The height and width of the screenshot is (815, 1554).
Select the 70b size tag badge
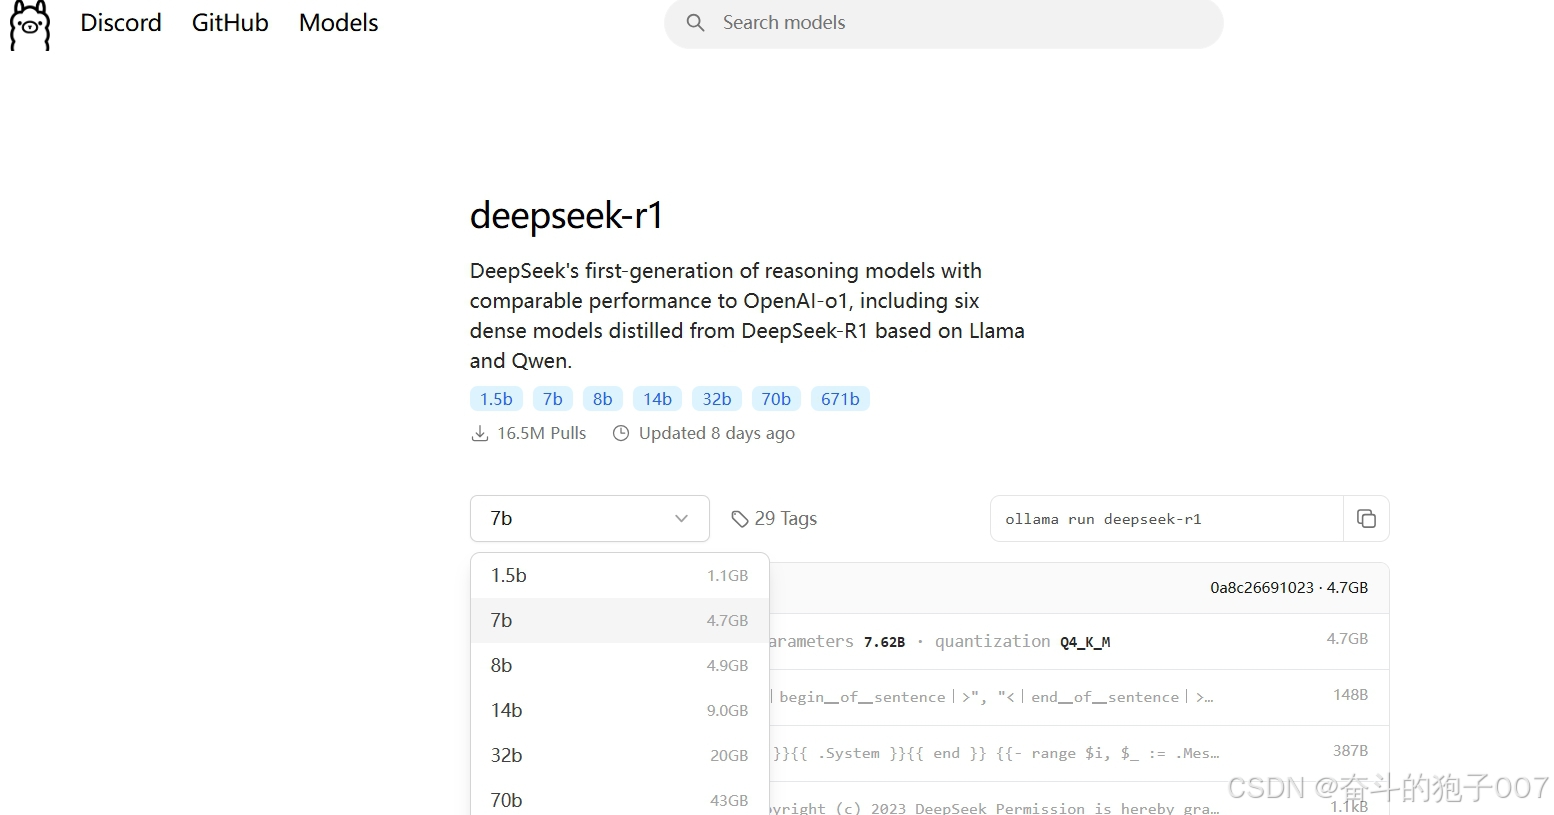coord(776,399)
